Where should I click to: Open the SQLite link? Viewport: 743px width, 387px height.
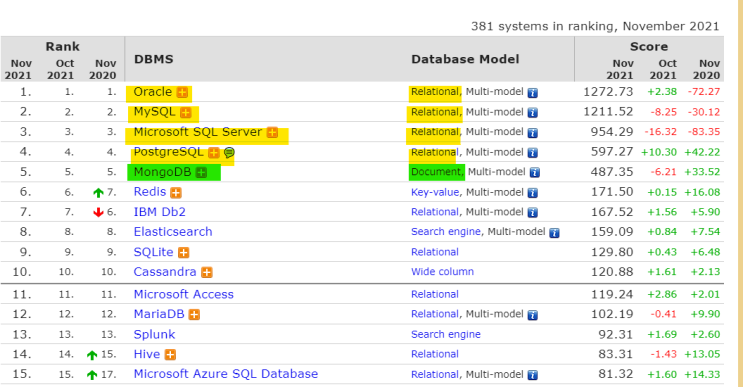pyautogui.click(x=154, y=252)
